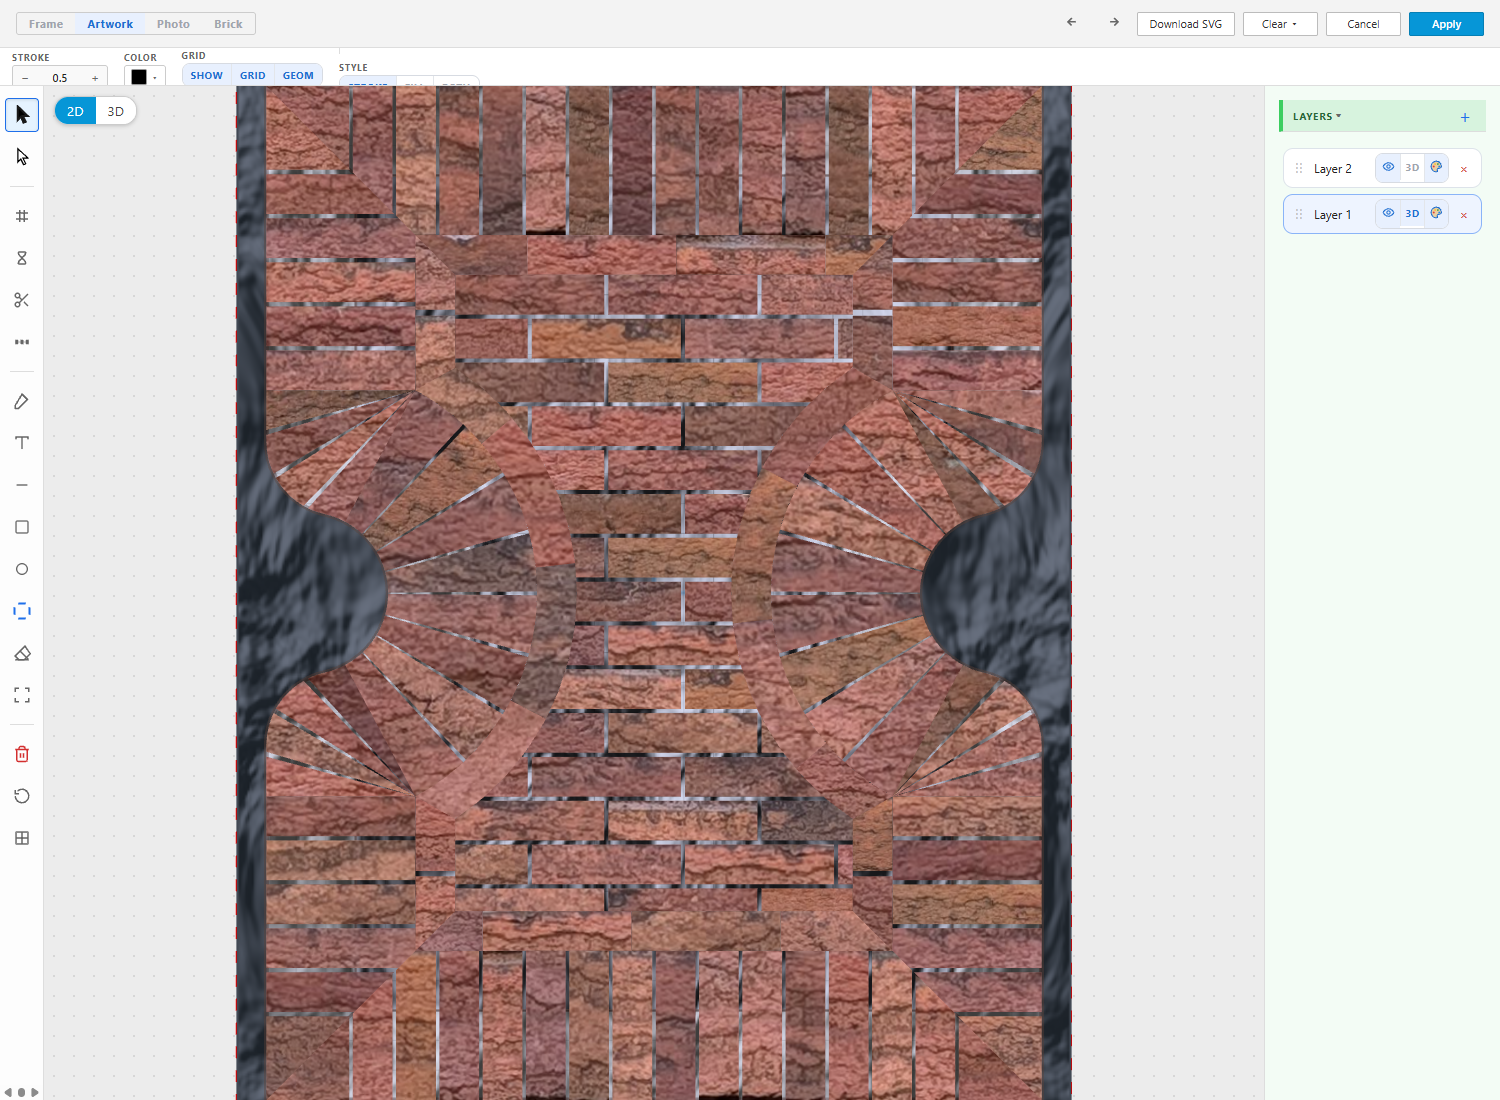Open the palette icon for Layer 1

(x=1436, y=213)
